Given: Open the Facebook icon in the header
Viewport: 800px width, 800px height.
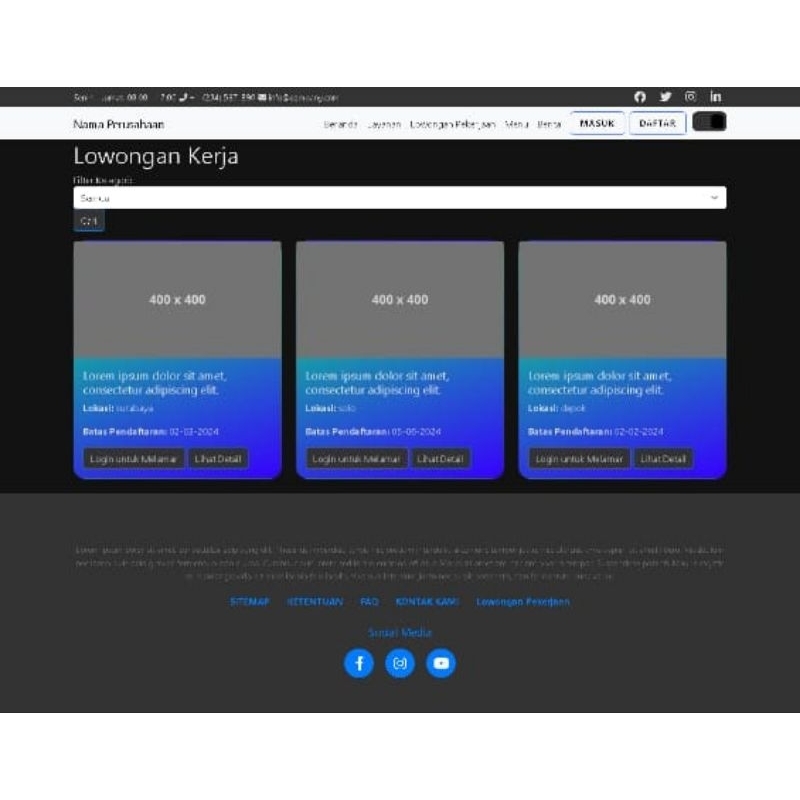Looking at the screenshot, I should tap(641, 96).
